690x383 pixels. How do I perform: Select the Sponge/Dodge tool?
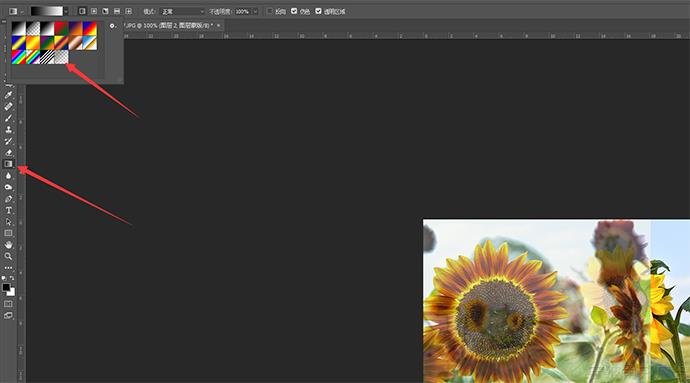(8, 187)
